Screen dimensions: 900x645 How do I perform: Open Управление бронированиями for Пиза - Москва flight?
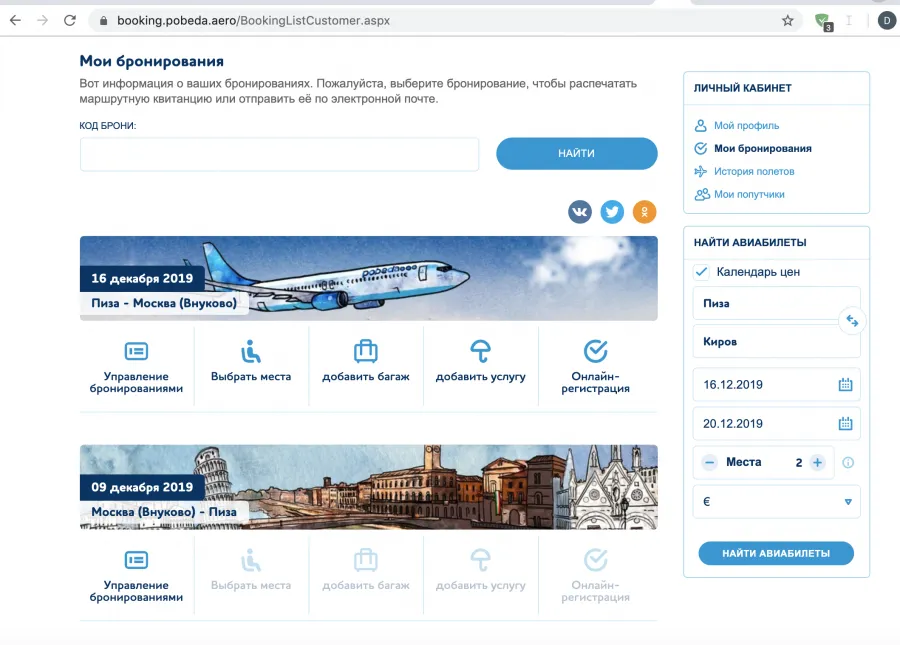(136, 367)
